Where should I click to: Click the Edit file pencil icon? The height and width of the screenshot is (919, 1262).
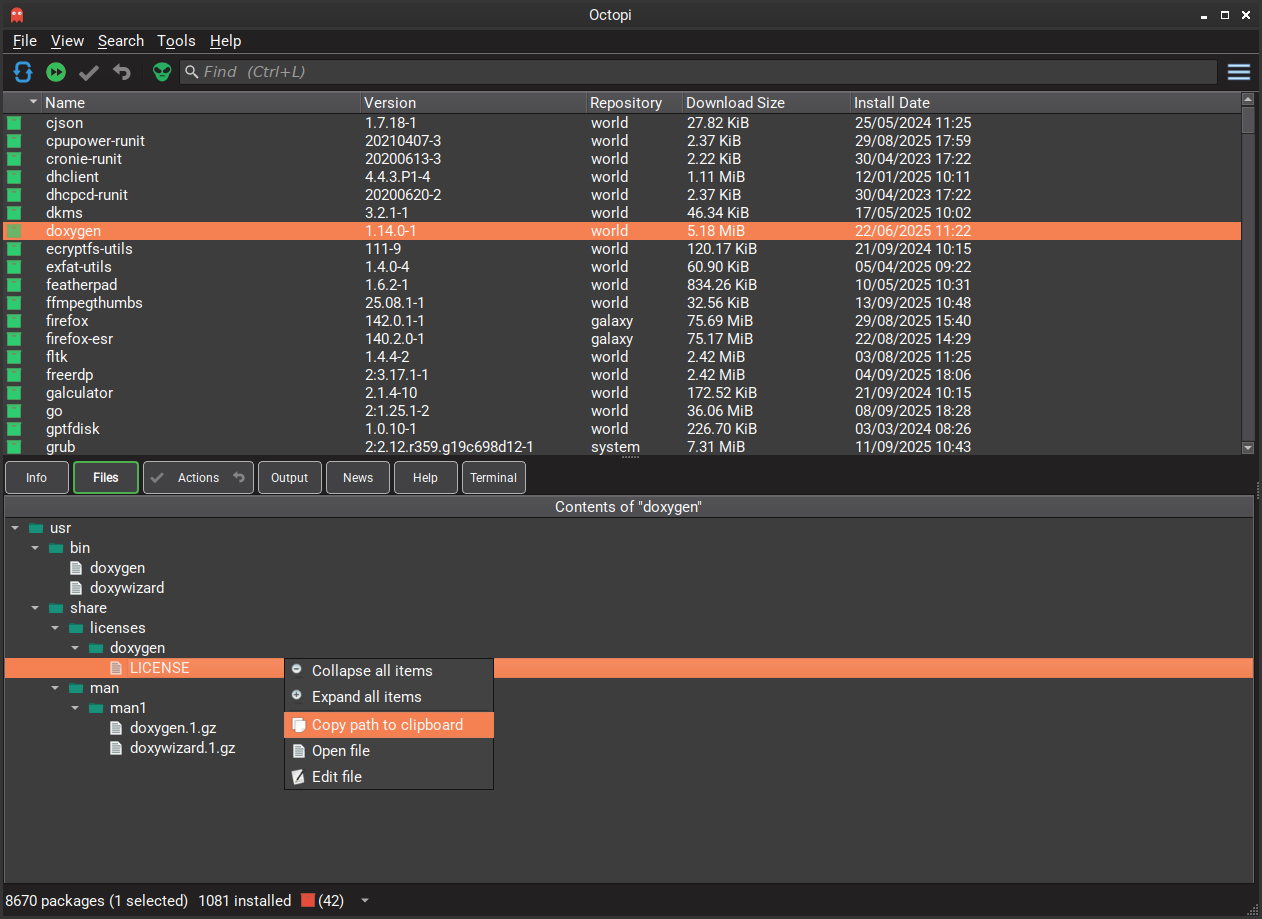pyautogui.click(x=297, y=777)
